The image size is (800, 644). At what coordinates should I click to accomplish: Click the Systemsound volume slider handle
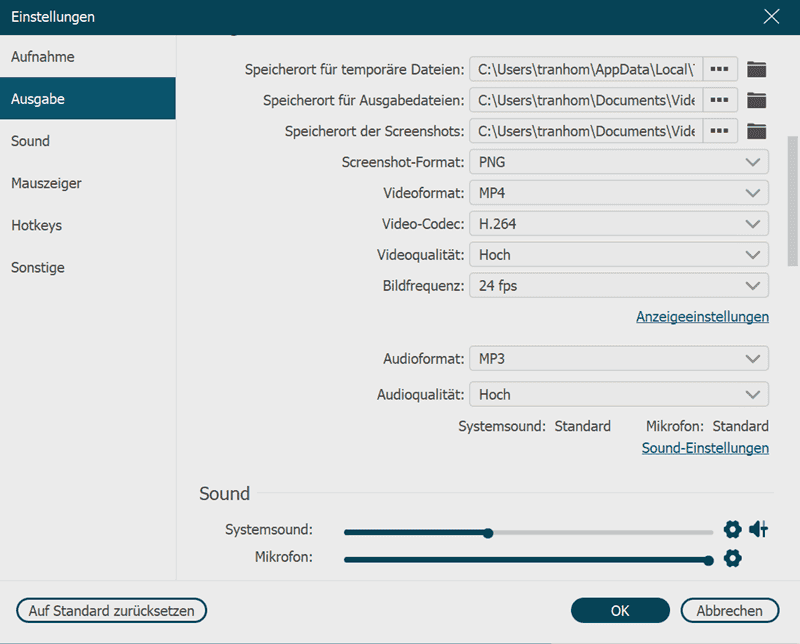coord(488,533)
